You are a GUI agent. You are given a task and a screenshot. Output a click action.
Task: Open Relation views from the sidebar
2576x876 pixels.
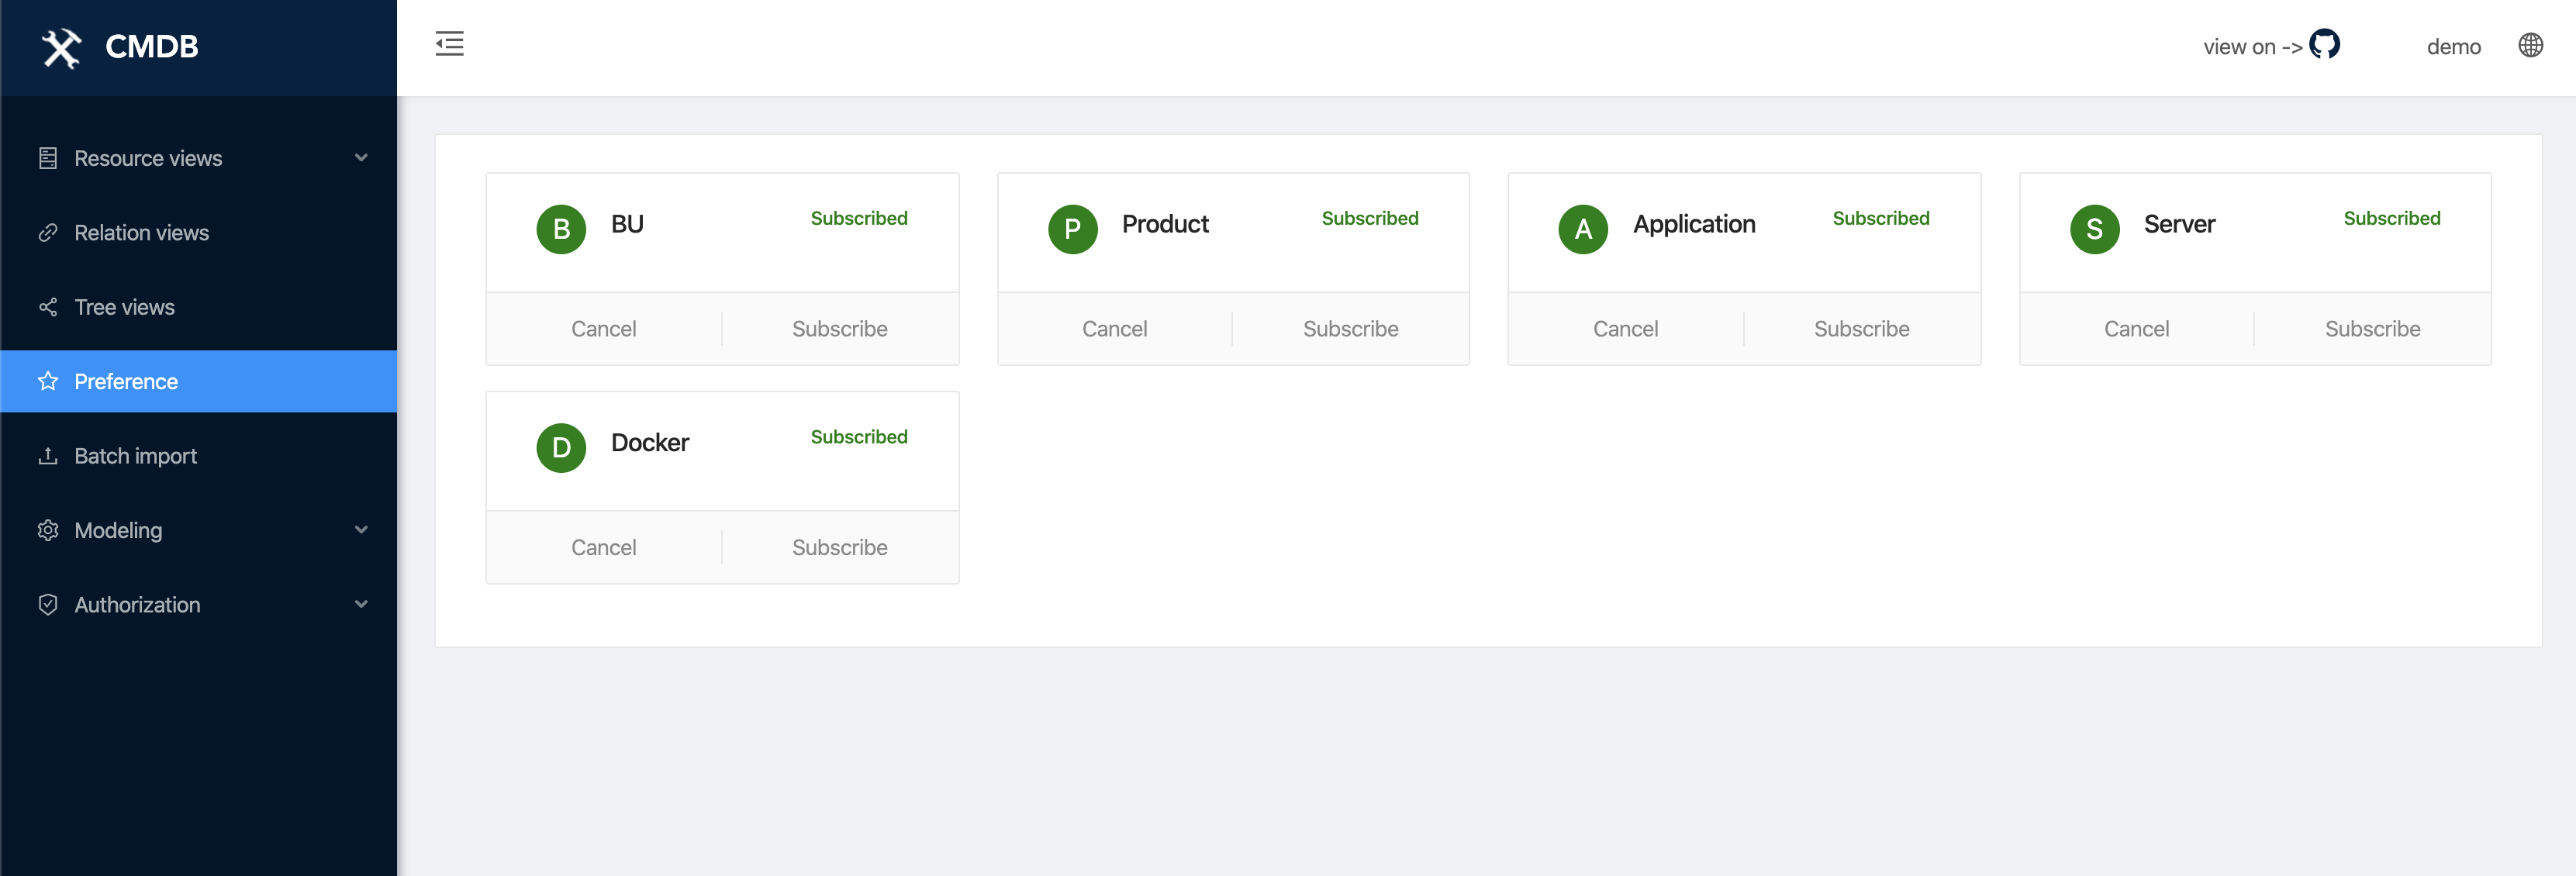tap(142, 233)
